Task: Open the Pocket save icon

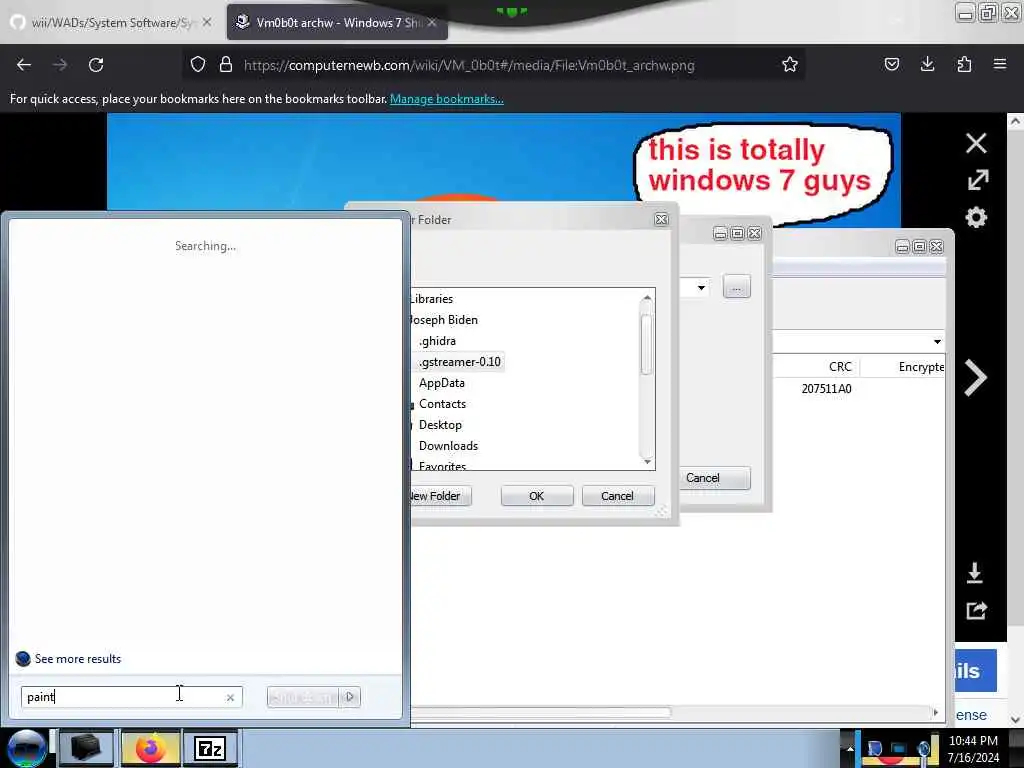Action: (892, 65)
